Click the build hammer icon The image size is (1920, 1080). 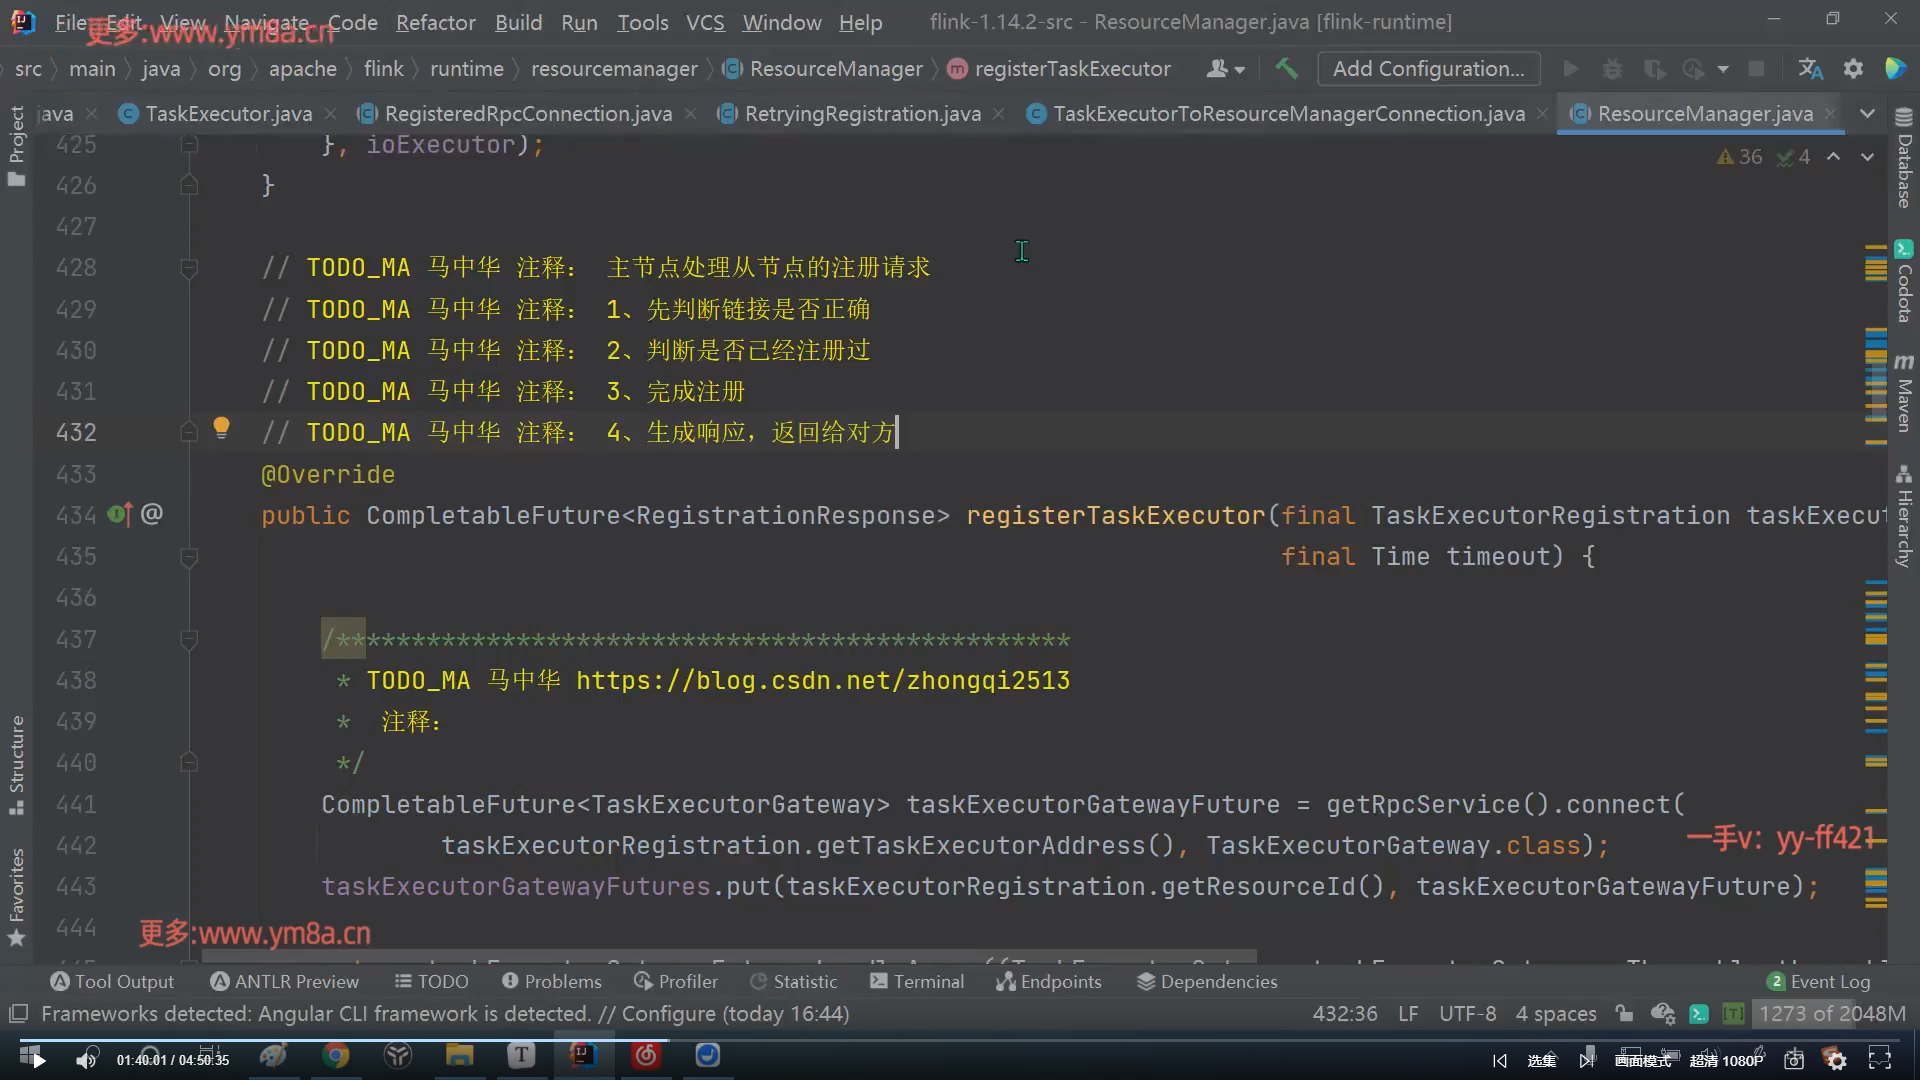coord(1286,68)
